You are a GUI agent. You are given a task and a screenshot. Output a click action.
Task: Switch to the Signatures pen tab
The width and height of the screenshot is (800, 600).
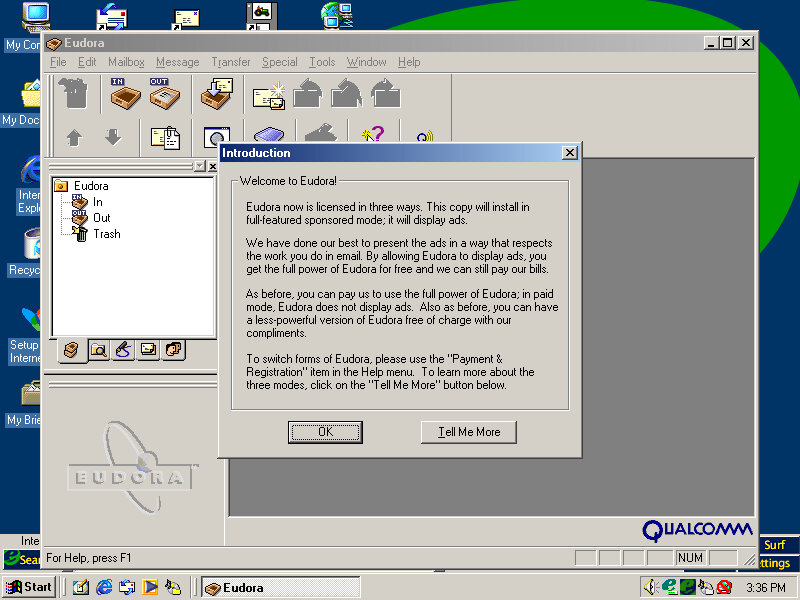click(x=123, y=350)
